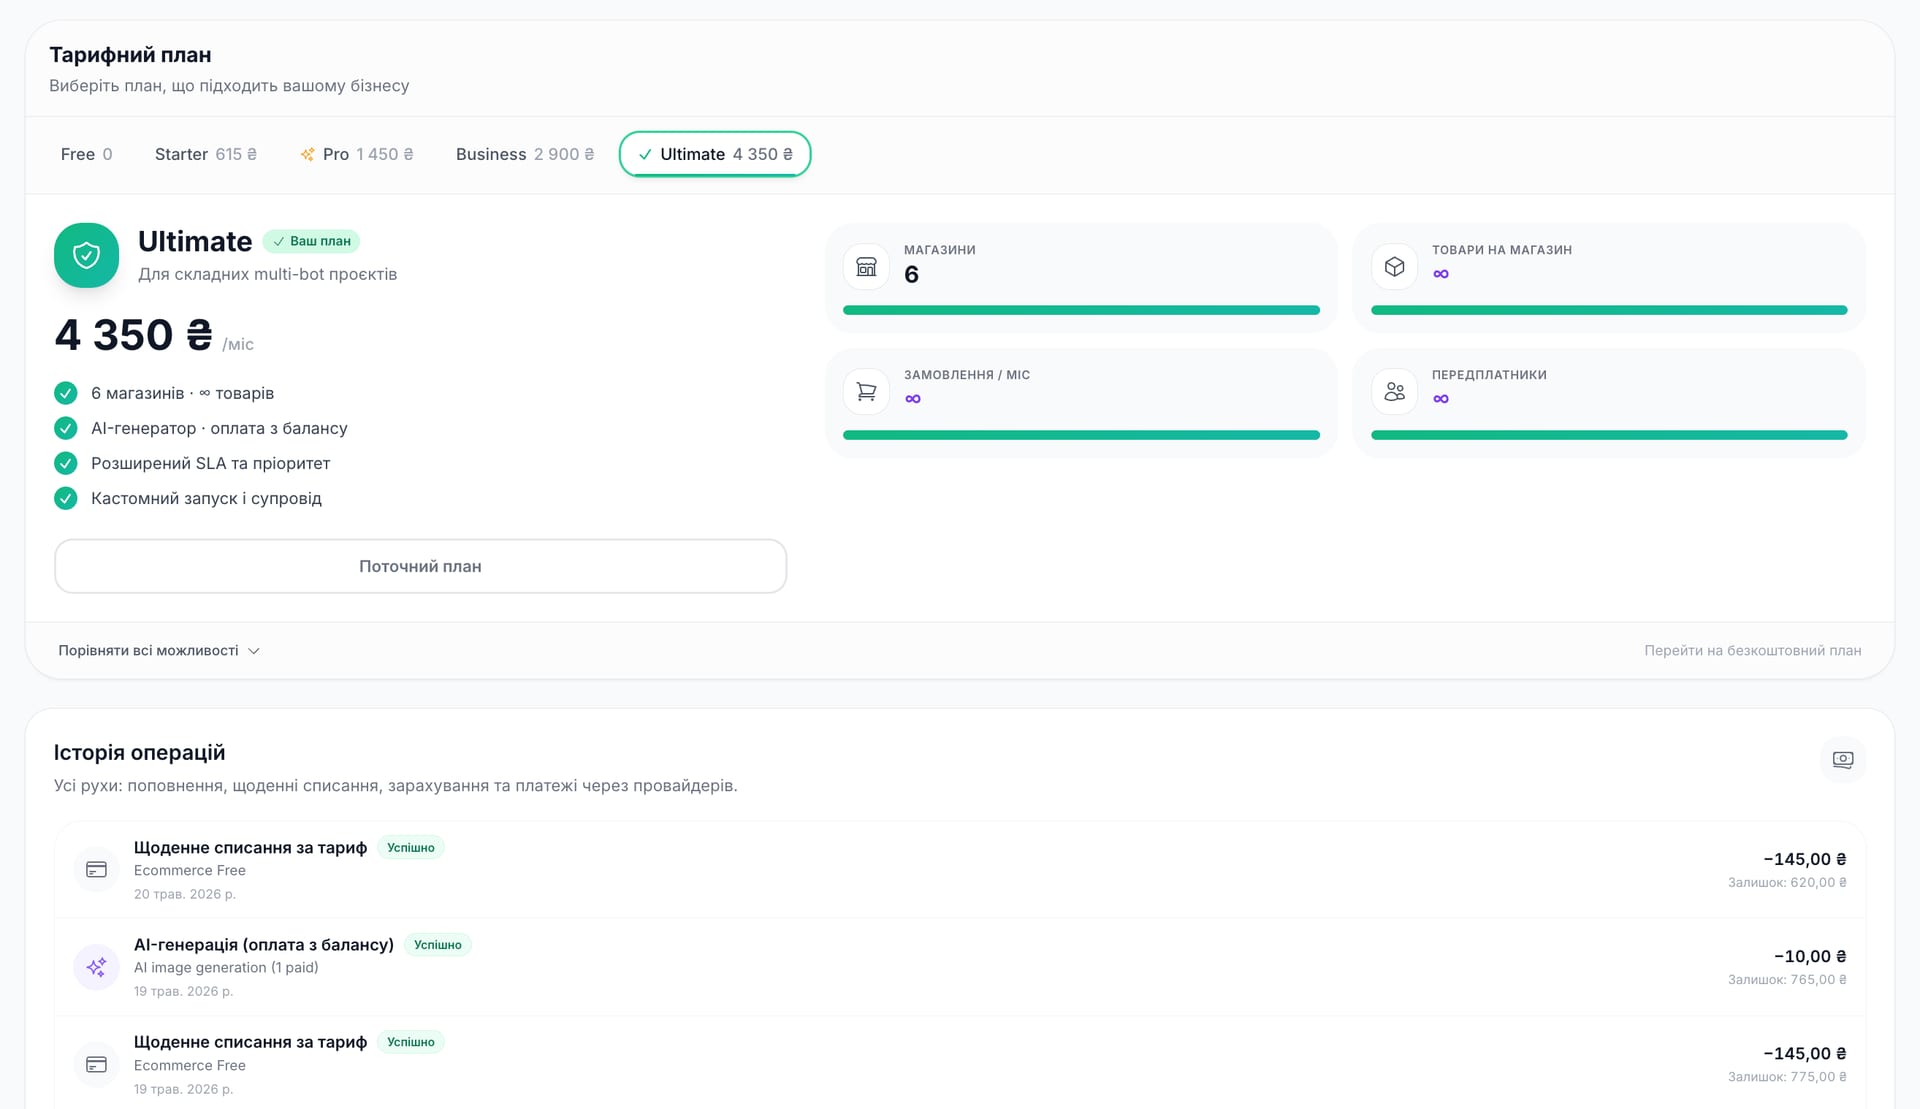Click the date '20 трав. 2026 р.'
The image size is (1920, 1109).
point(185,894)
